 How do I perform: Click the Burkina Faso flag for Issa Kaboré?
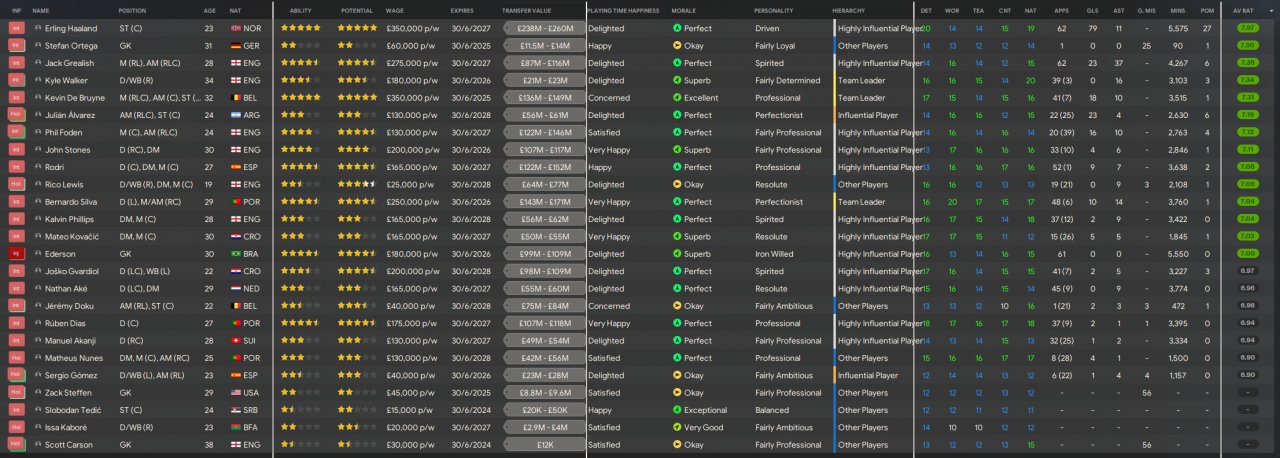[236, 428]
